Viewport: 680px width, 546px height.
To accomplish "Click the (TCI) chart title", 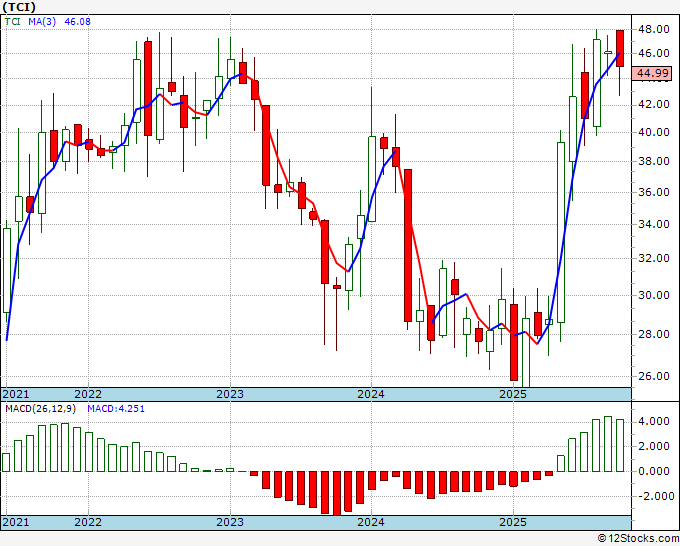I will pos(19,7).
